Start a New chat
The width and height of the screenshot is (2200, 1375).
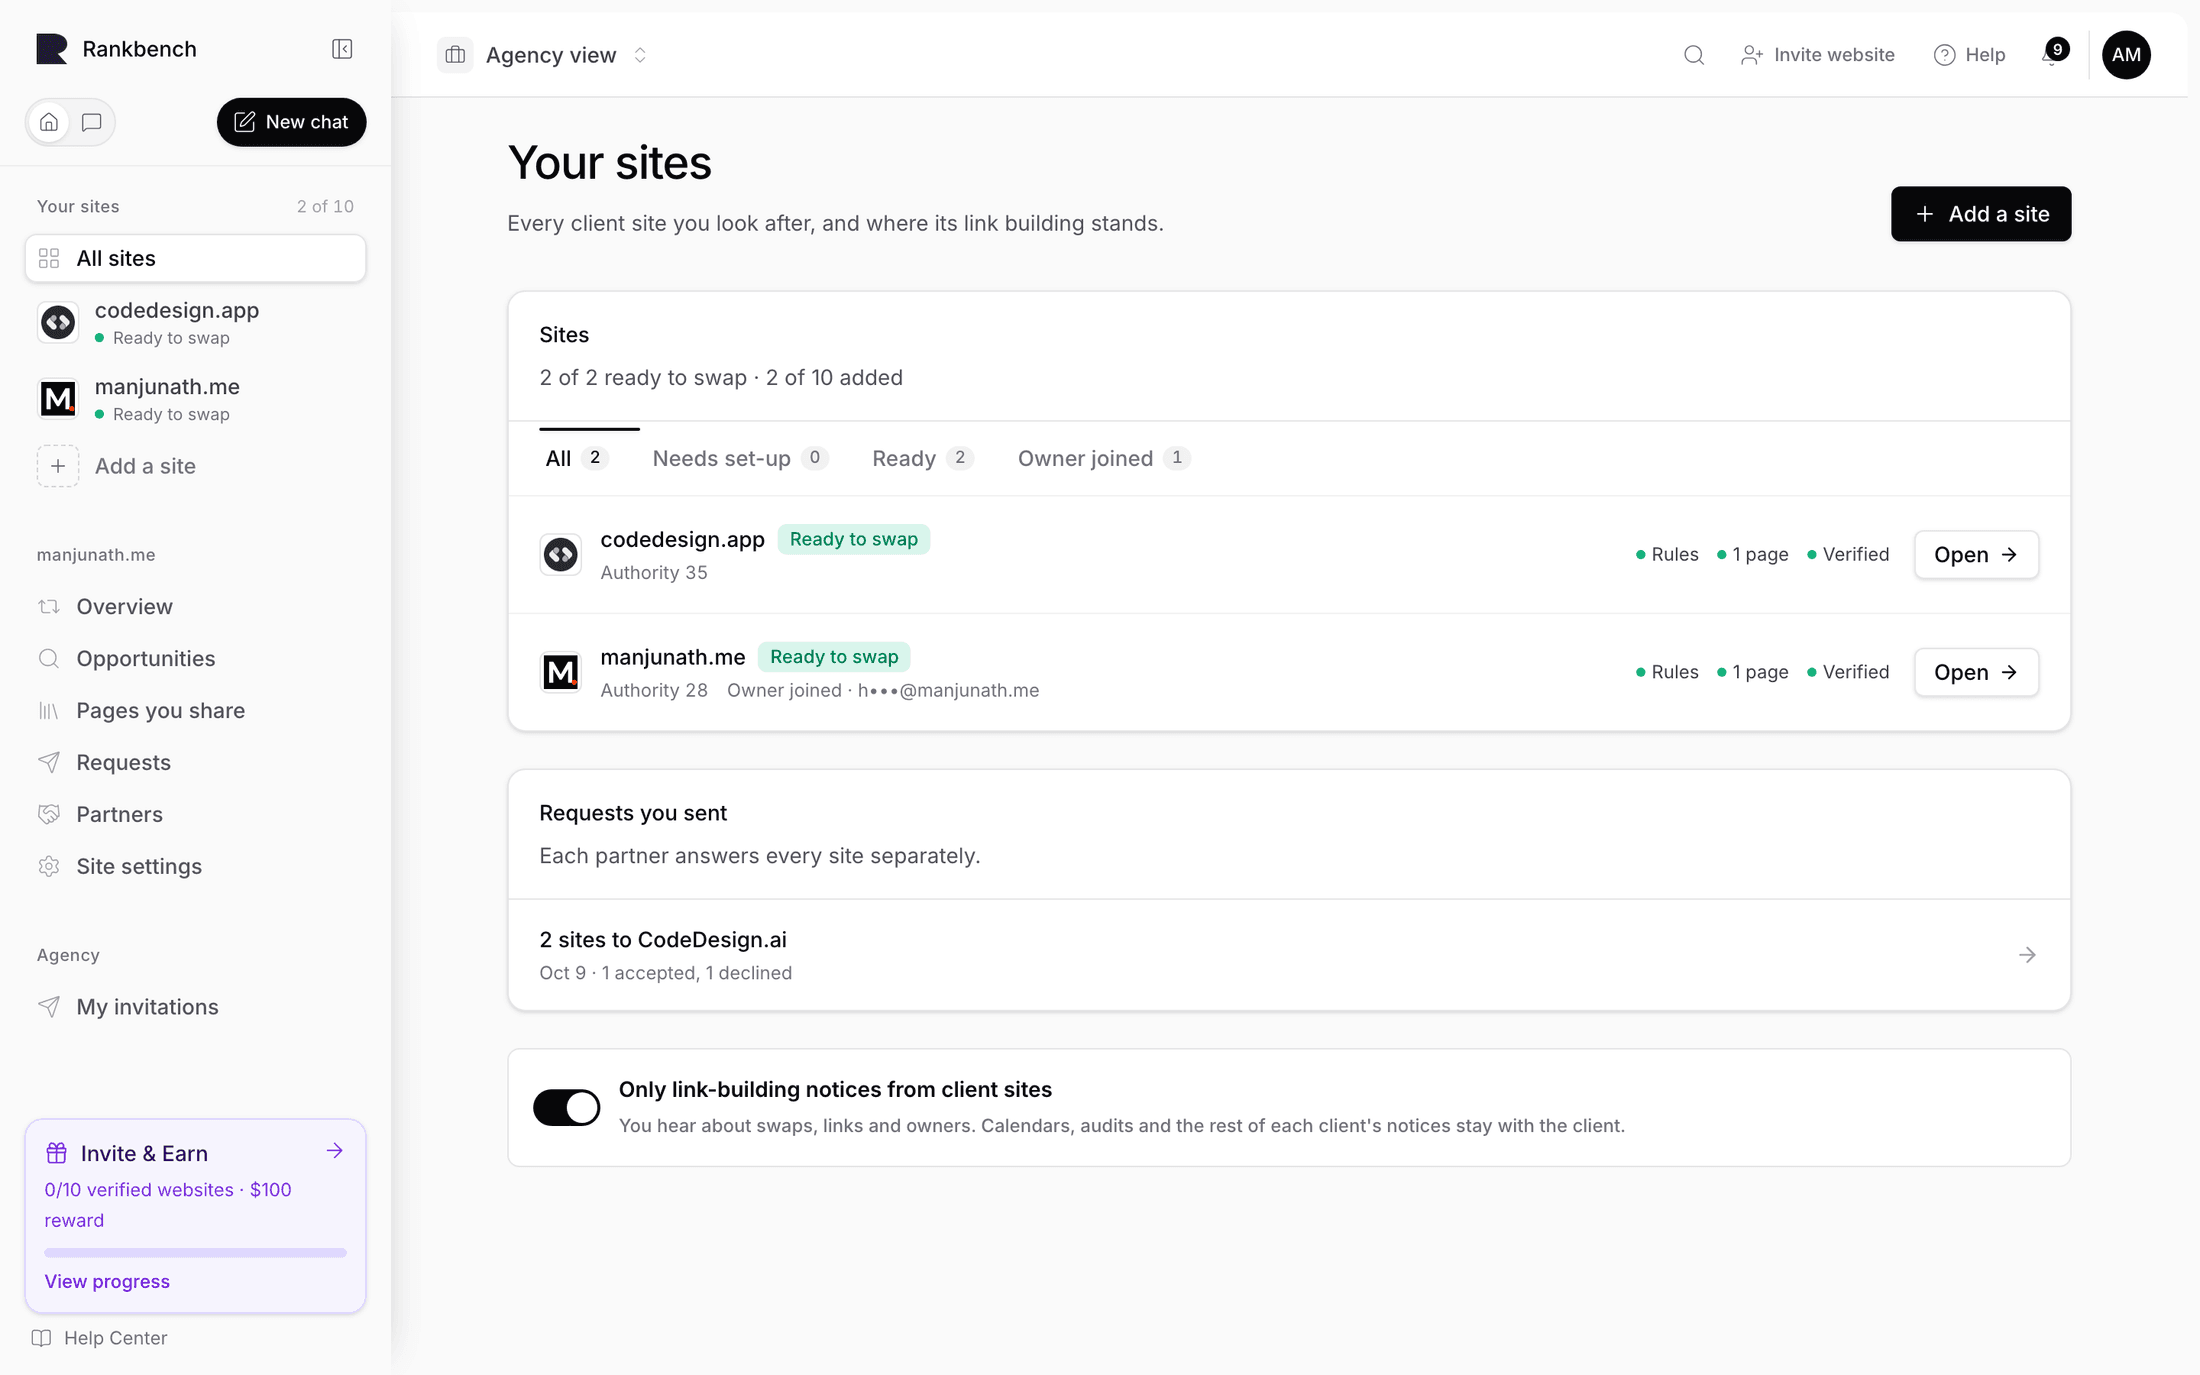pyautogui.click(x=291, y=122)
